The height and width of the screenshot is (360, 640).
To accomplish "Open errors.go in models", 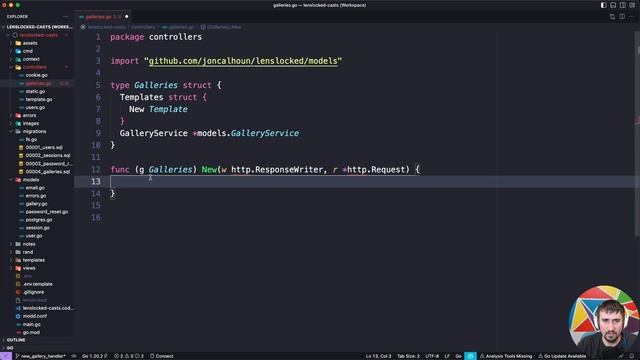I will click(36, 196).
